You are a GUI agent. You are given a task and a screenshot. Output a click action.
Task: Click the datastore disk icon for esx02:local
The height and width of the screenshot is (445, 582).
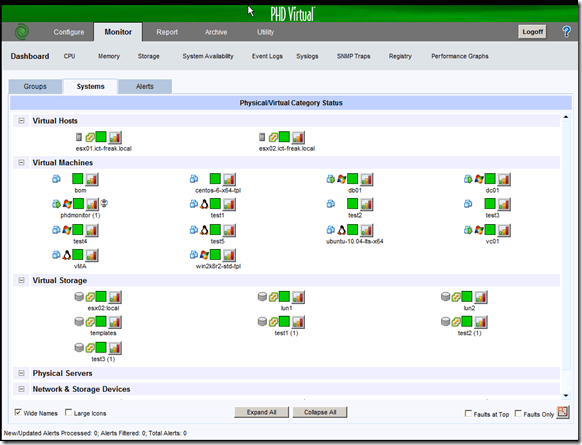(x=79, y=297)
